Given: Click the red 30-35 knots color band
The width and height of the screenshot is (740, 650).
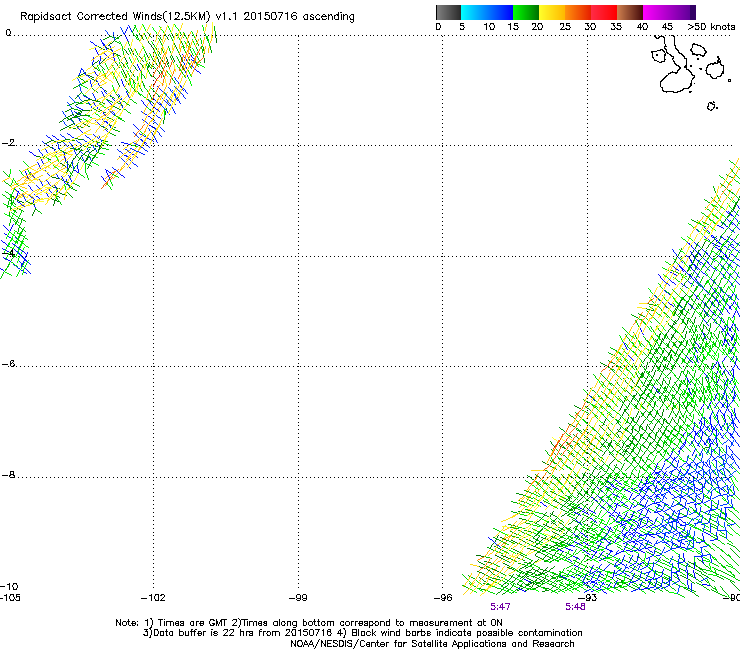Looking at the screenshot, I should coord(604,12).
